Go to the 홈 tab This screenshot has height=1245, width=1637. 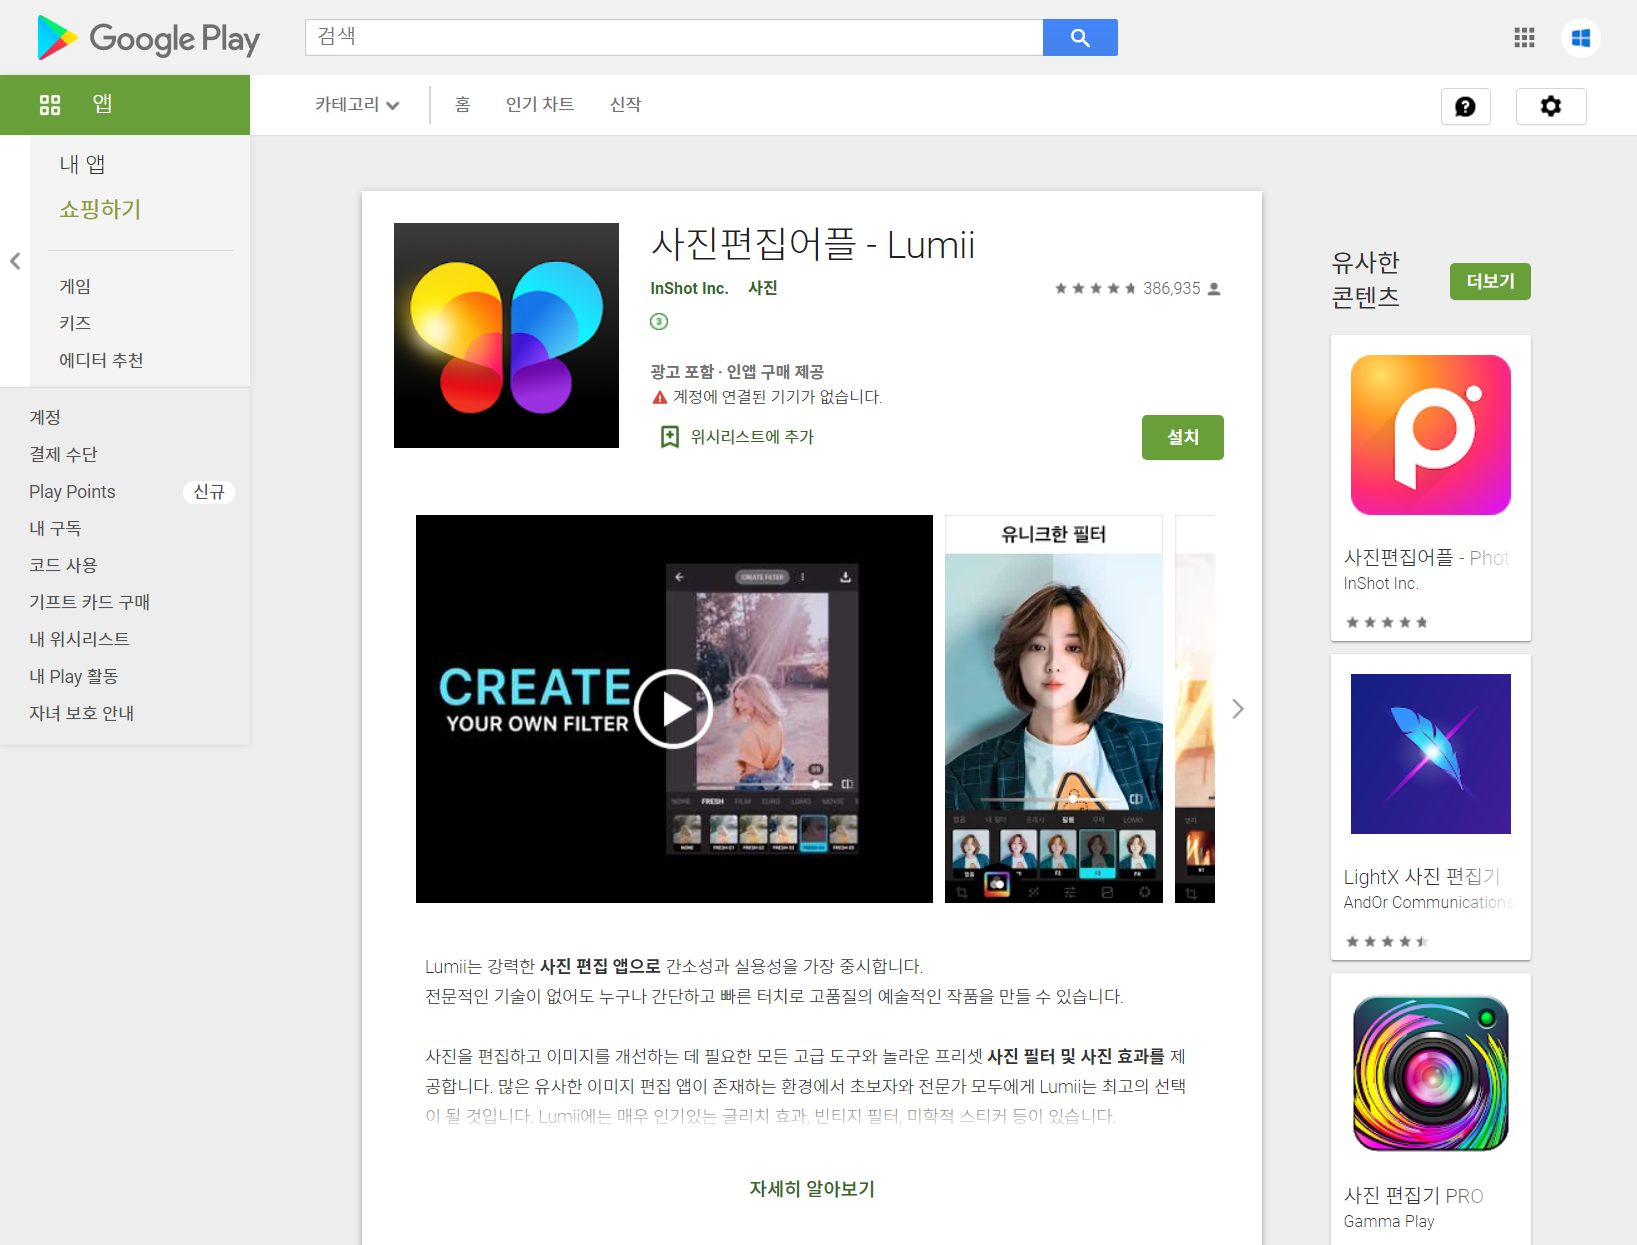[463, 105]
